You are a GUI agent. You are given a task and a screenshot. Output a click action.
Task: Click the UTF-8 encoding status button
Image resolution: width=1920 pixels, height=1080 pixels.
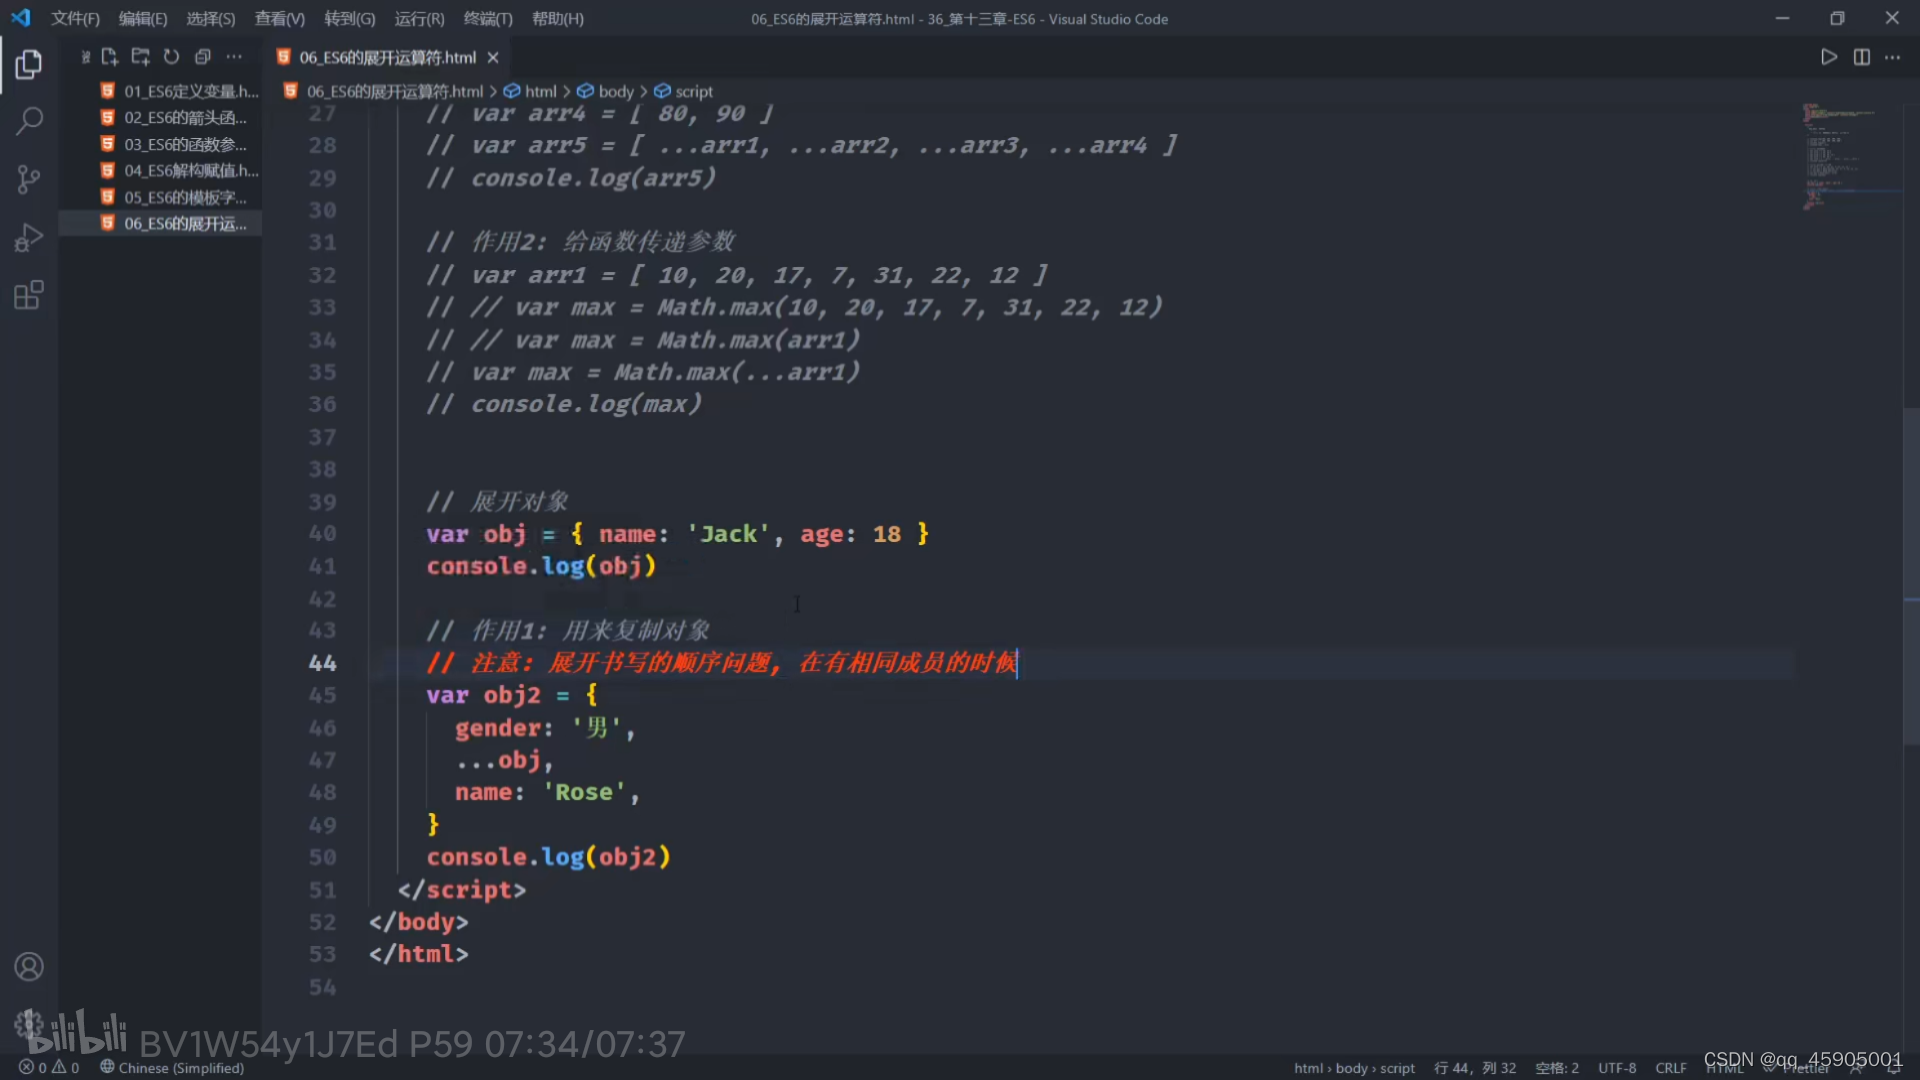point(1616,1067)
